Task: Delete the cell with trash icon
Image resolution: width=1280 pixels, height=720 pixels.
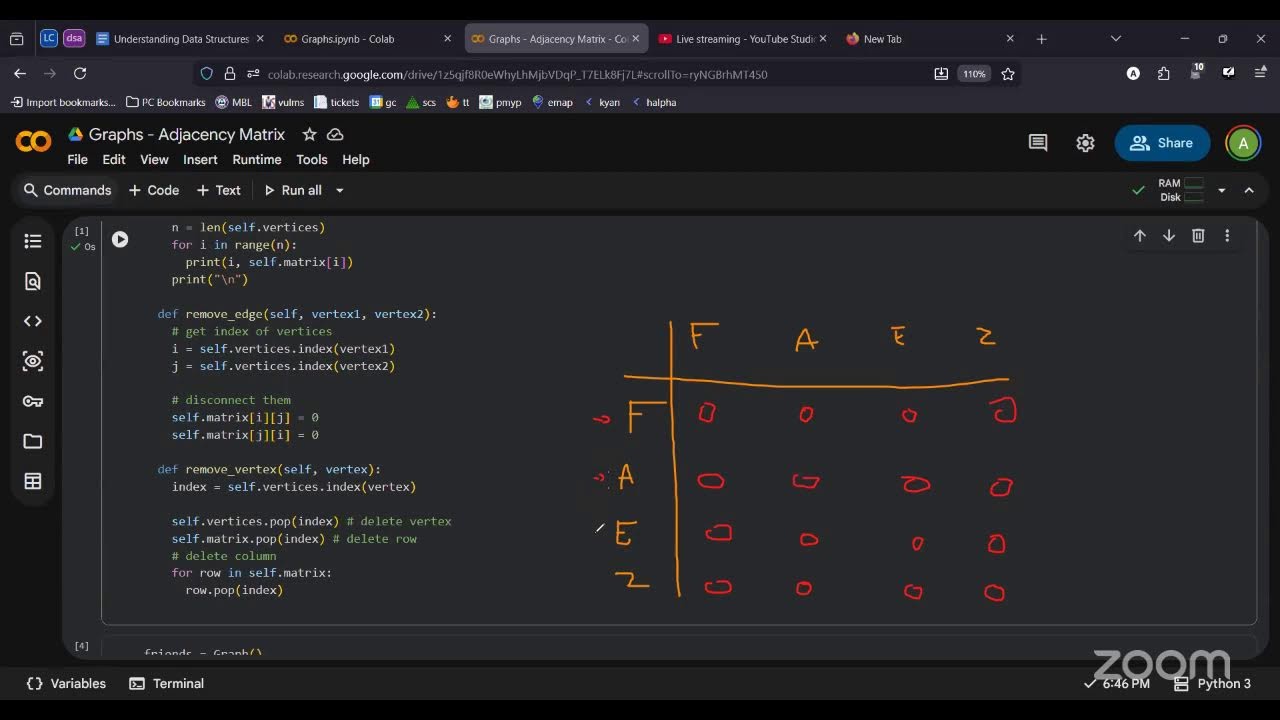Action: [x=1198, y=236]
